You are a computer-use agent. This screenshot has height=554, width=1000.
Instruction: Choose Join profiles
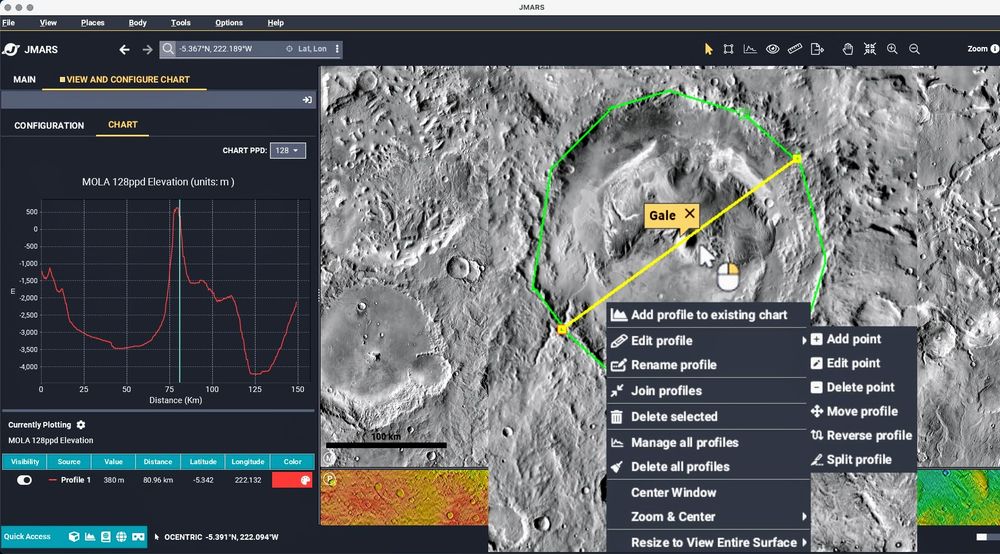tap(708, 391)
